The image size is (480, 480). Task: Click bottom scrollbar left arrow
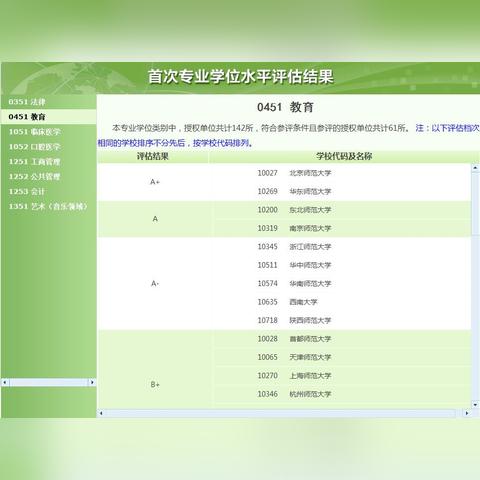(x=101, y=413)
